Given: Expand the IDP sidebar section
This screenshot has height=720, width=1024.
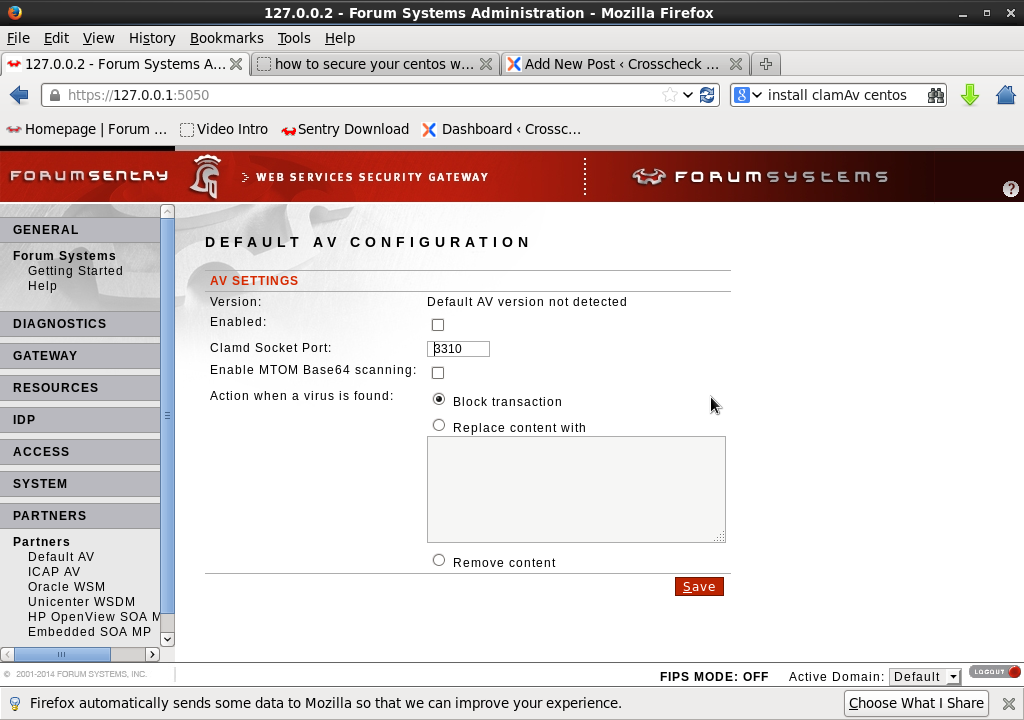Looking at the screenshot, I should [80, 419].
